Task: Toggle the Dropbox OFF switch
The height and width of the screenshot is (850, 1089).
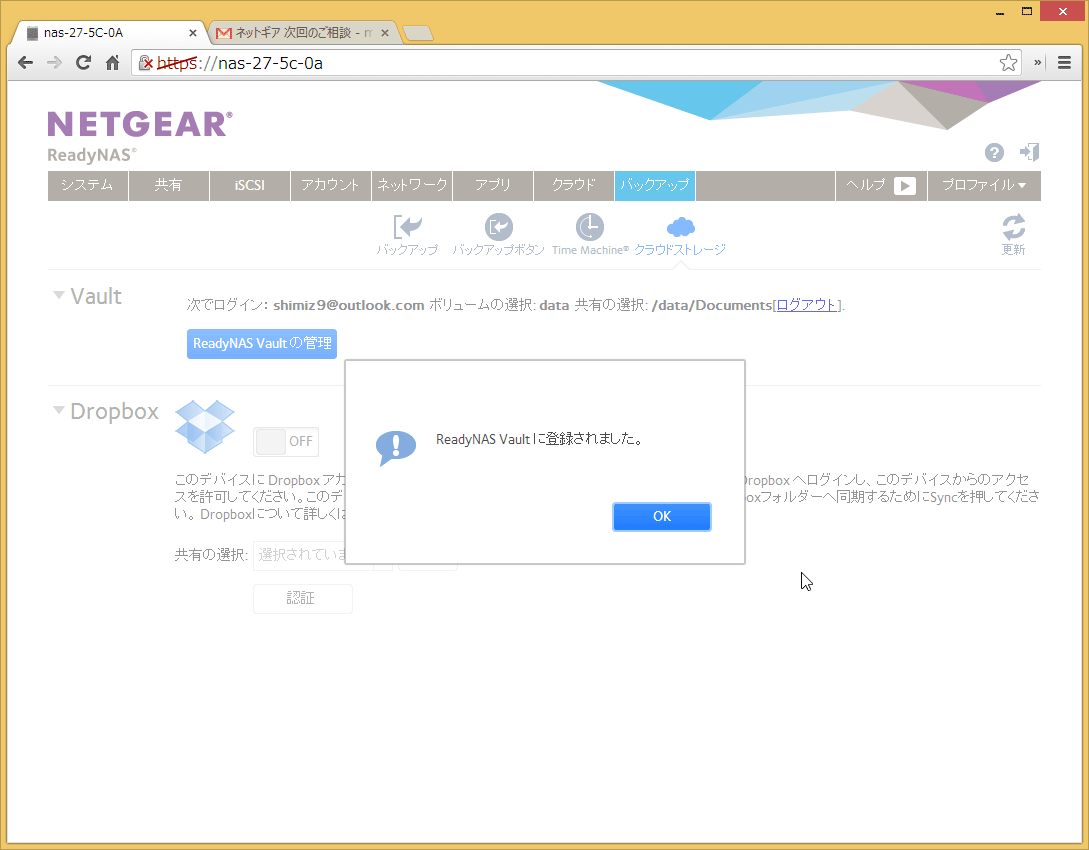Action: (286, 441)
